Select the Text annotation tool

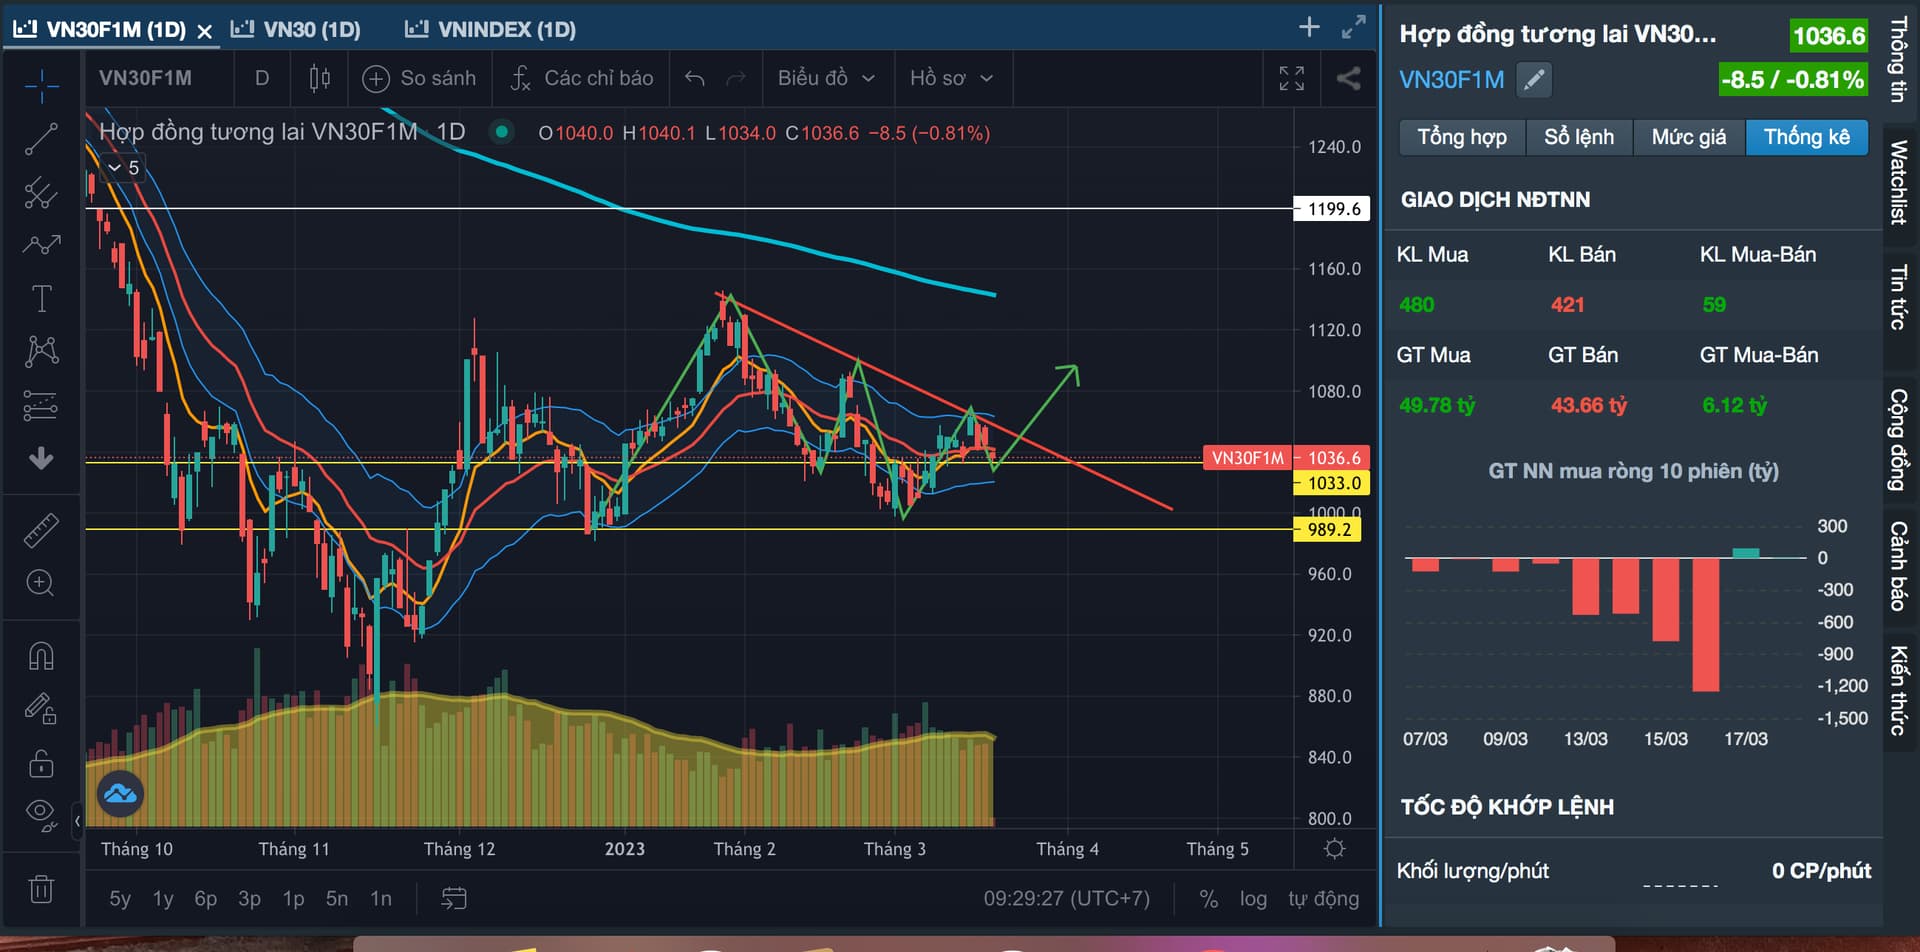41,298
